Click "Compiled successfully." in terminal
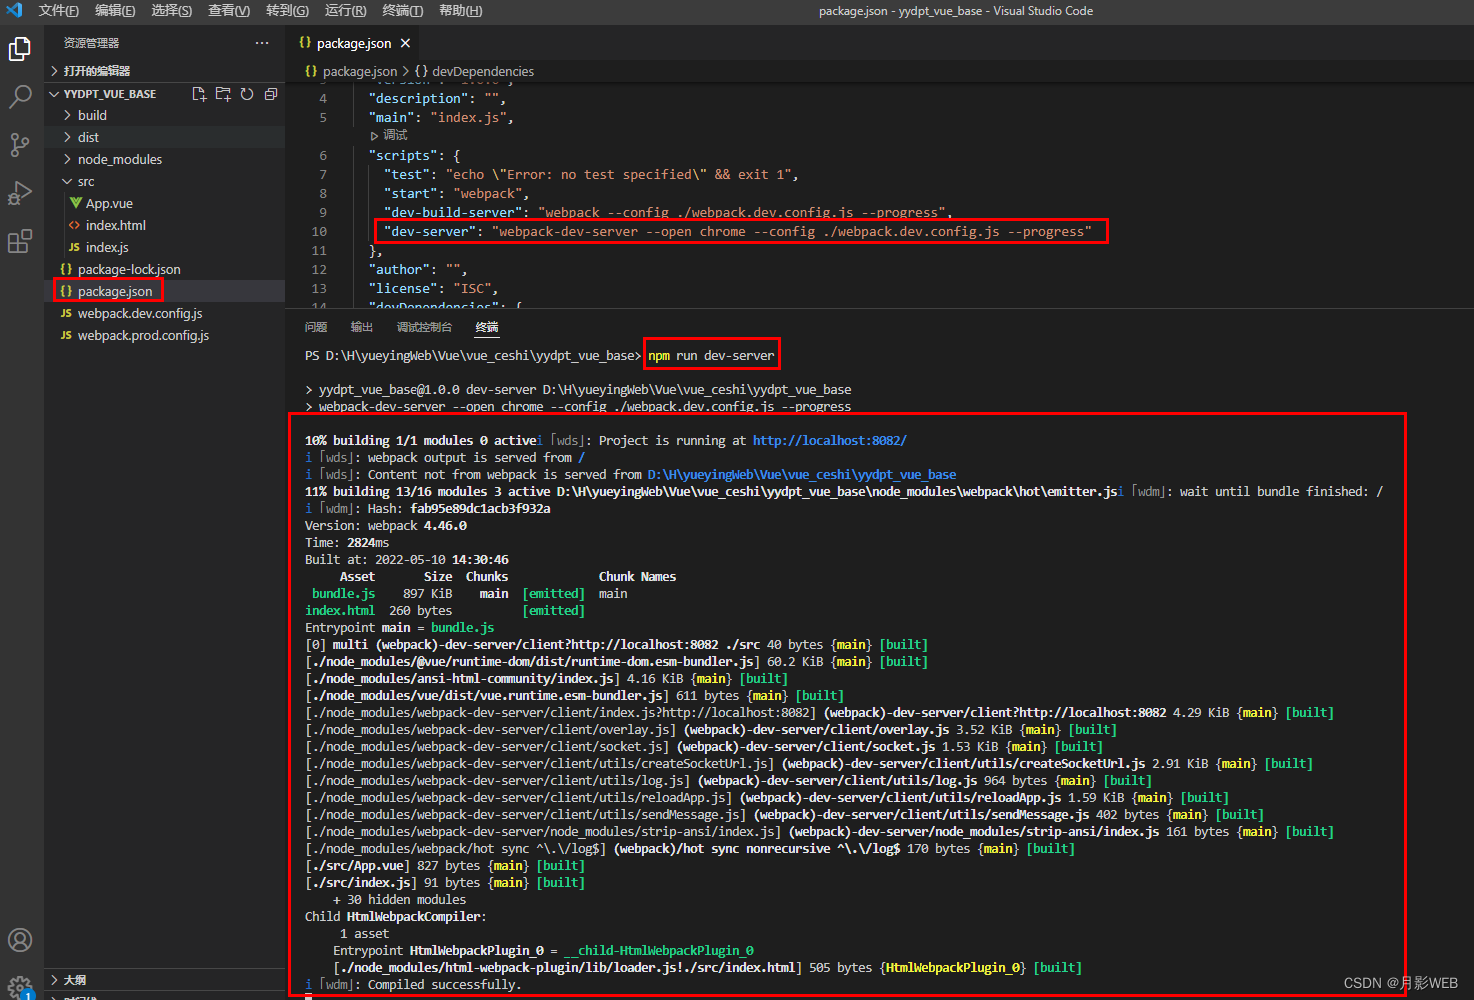 [x=444, y=984]
